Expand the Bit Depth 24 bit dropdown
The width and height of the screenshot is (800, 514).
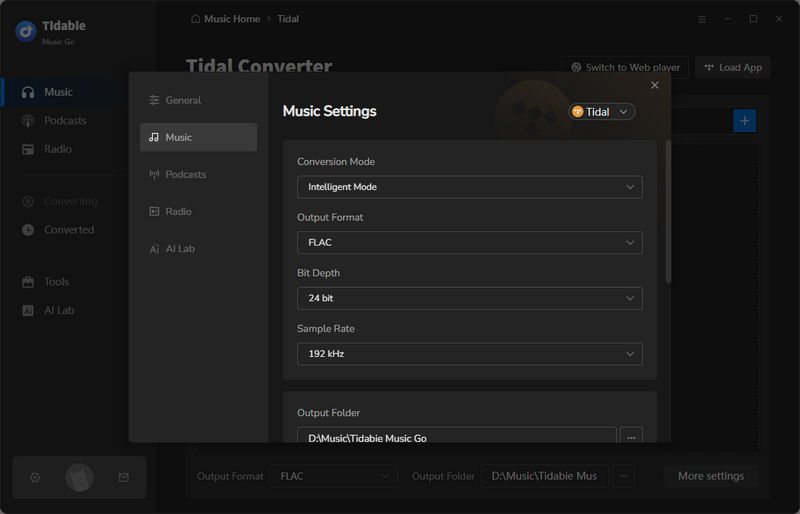[469, 298]
